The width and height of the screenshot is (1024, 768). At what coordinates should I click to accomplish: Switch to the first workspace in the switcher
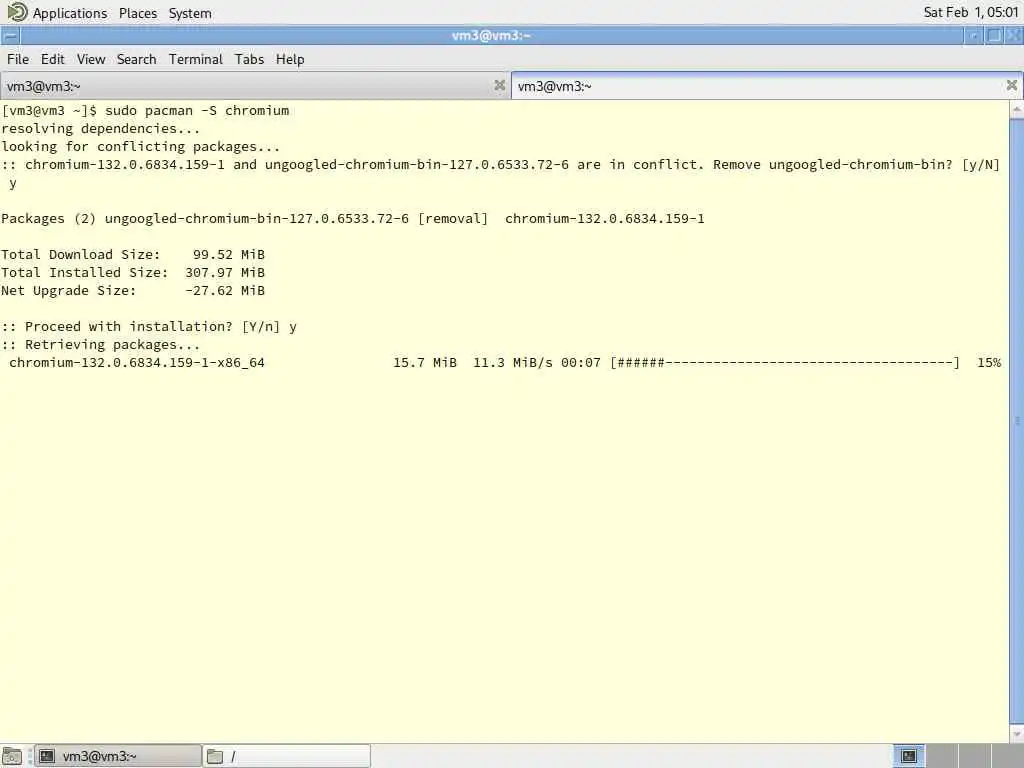pos(909,756)
